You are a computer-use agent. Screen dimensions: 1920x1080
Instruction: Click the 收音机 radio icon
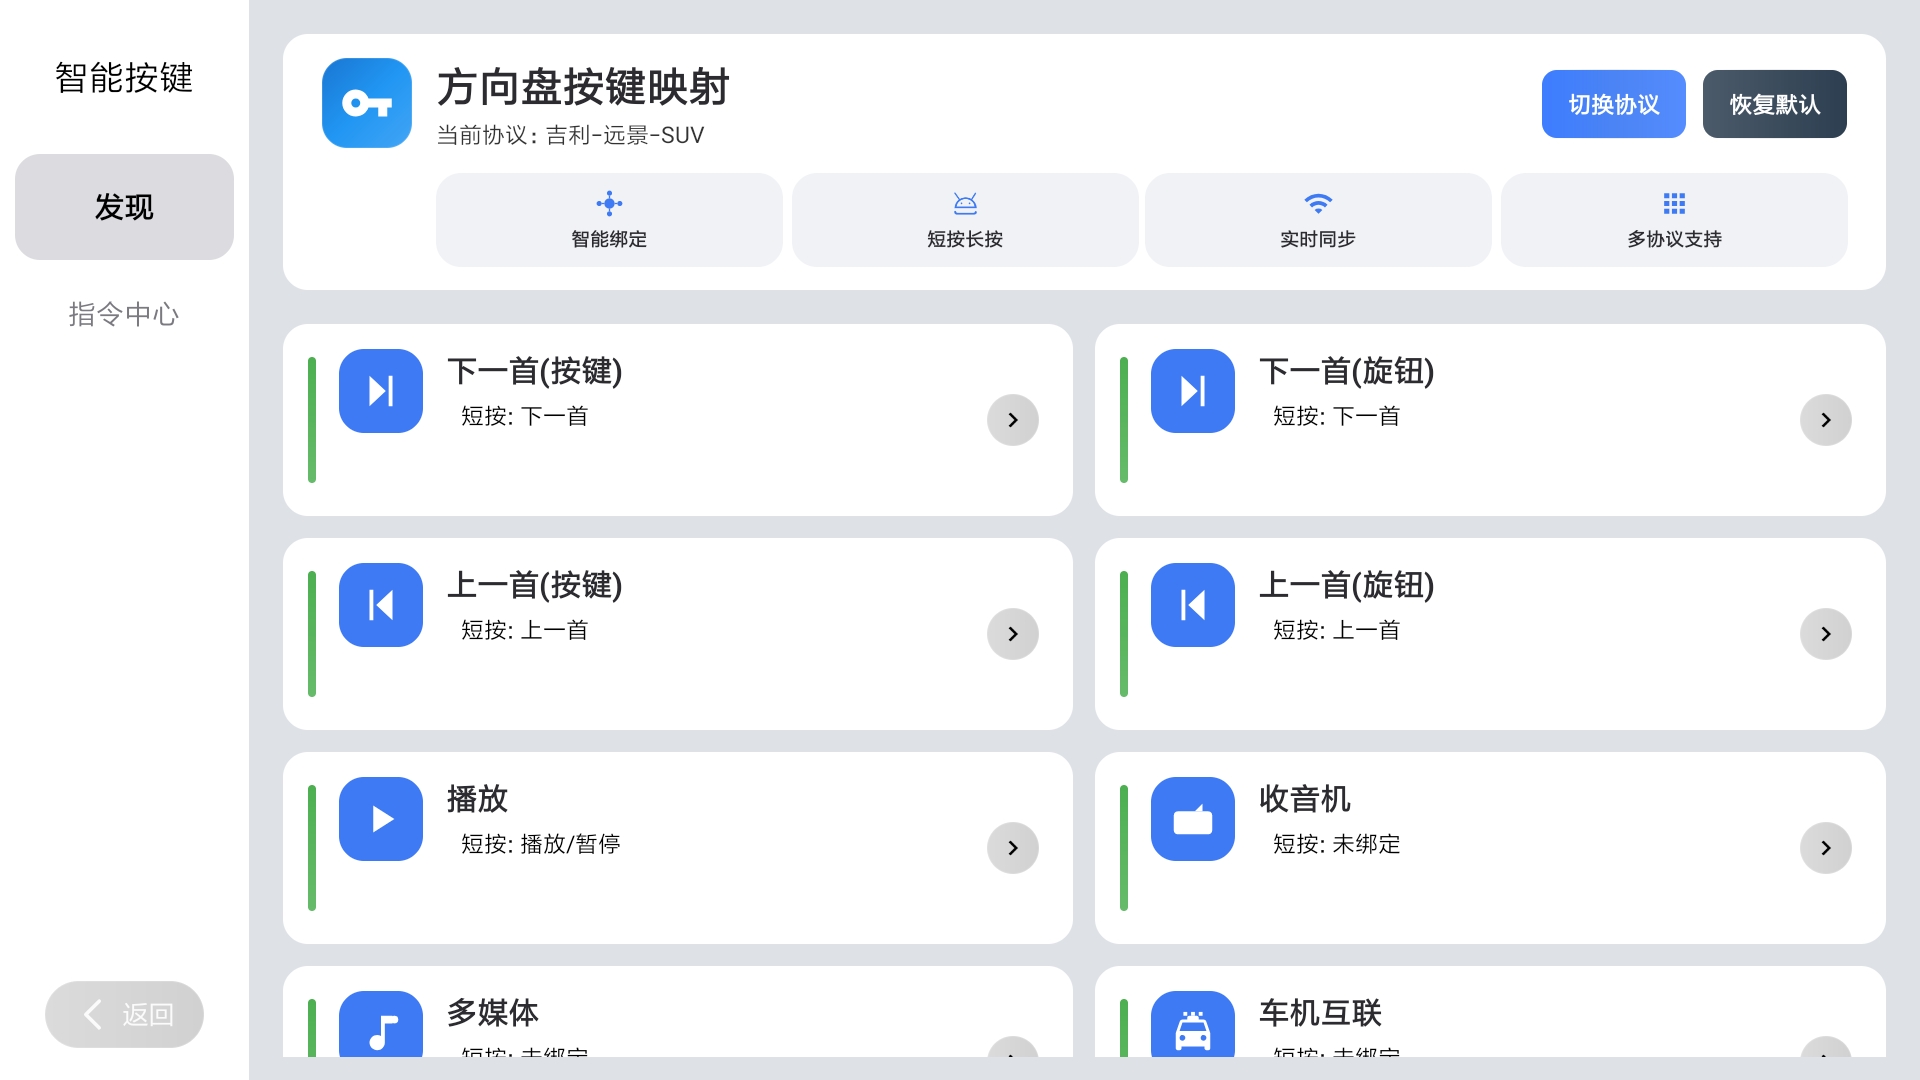tap(1192, 819)
